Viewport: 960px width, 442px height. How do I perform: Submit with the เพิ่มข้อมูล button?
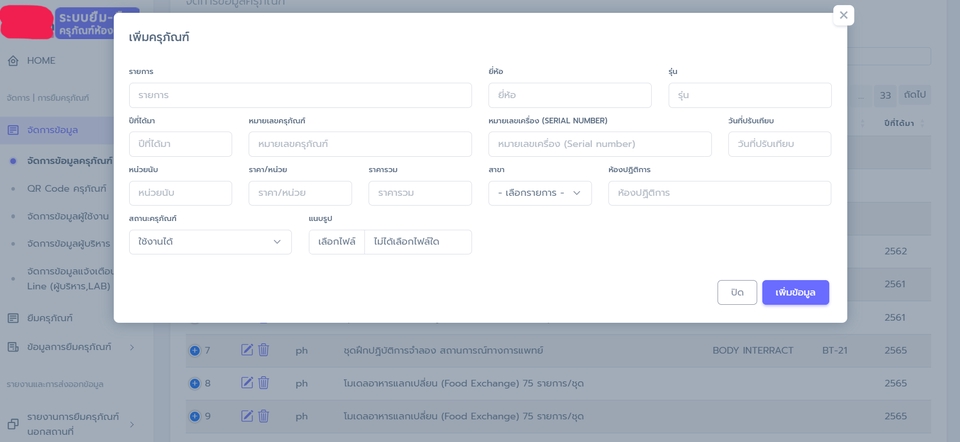(x=795, y=293)
